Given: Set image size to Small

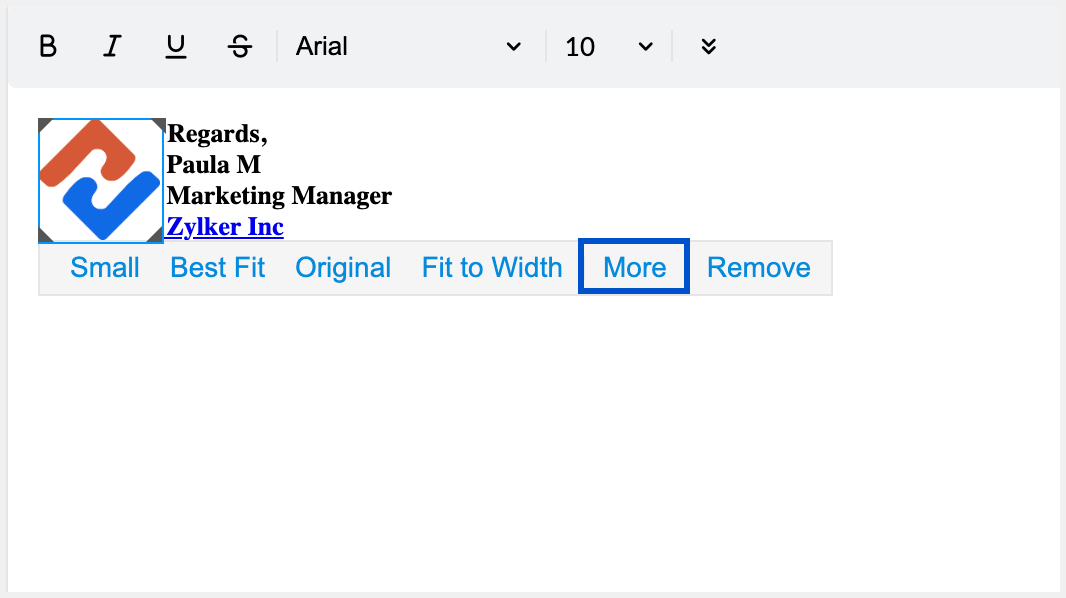Looking at the screenshot, I should pyautogui.click(x=105, y=268).
